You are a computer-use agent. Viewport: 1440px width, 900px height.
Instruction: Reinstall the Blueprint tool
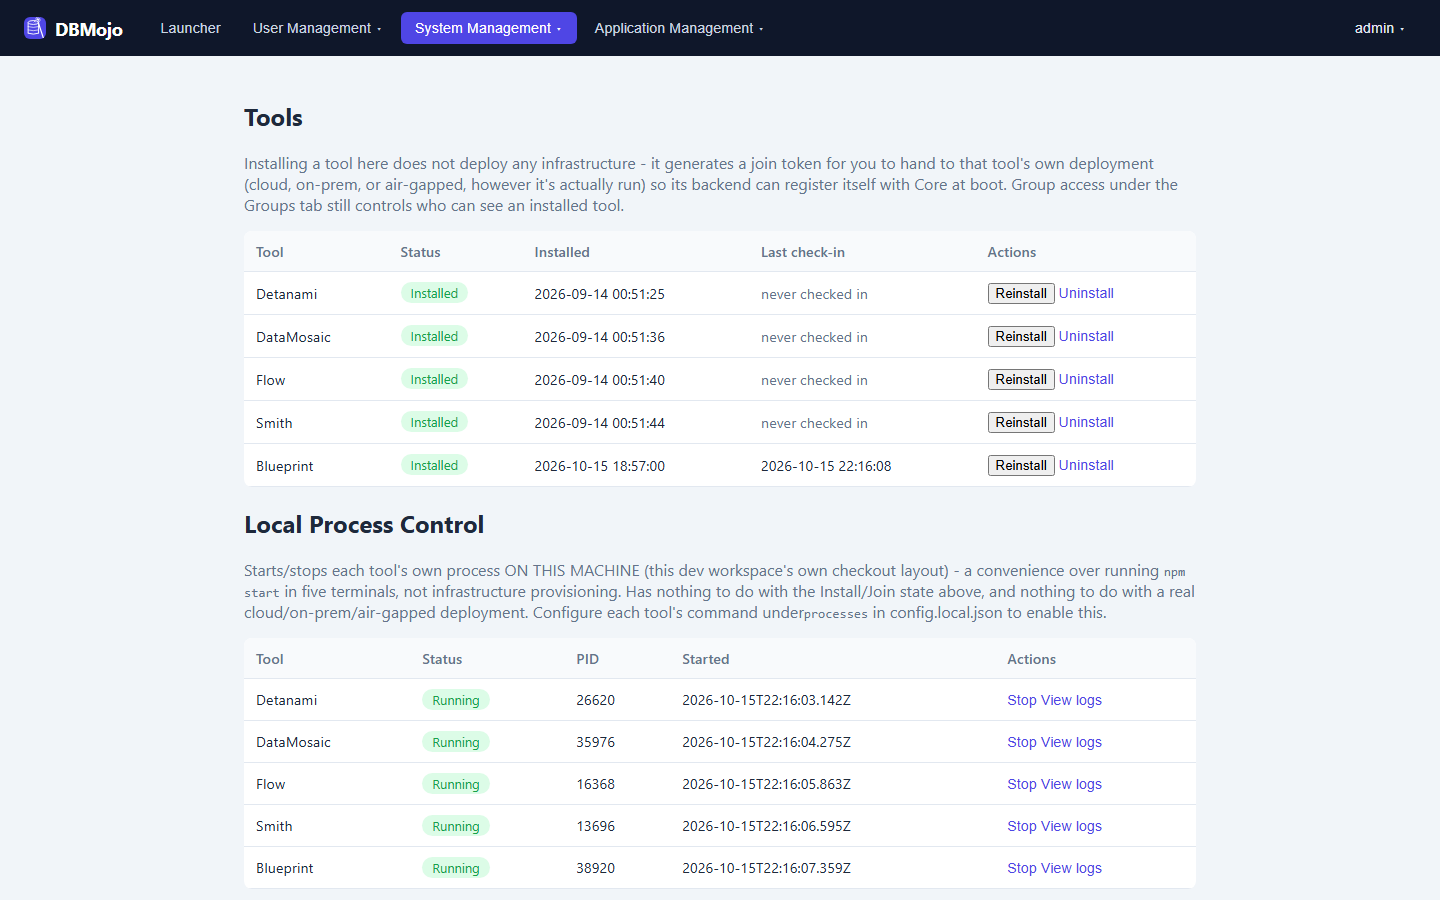click(1021, 465)
